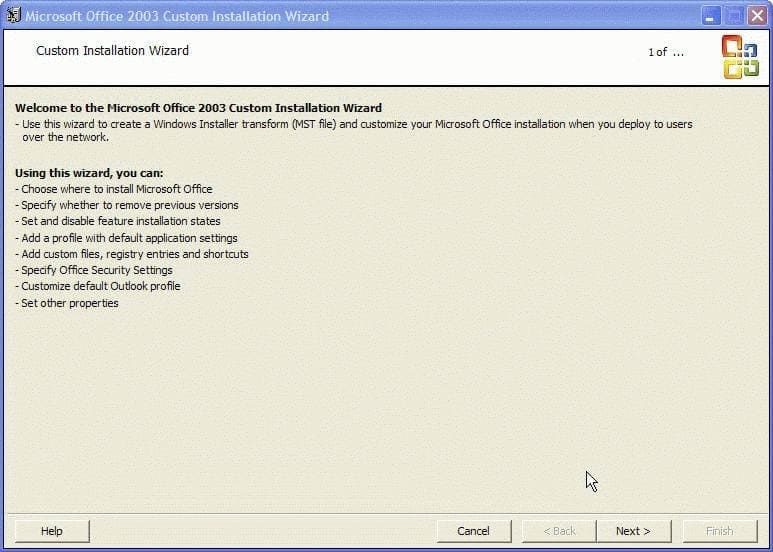The image size is (773, 552).
Task: Click 'Set and disable feature installation states'
Action: (x=118, y=221)
